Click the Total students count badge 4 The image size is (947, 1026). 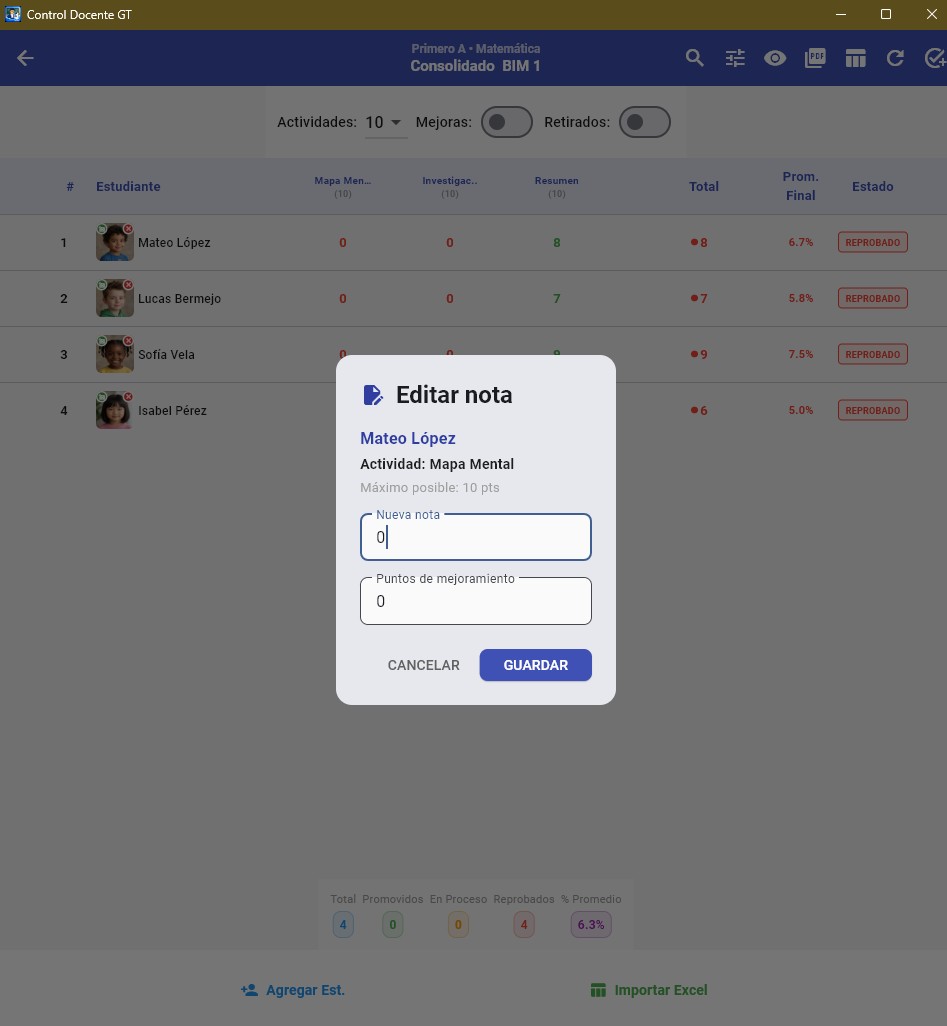[343, 925]
